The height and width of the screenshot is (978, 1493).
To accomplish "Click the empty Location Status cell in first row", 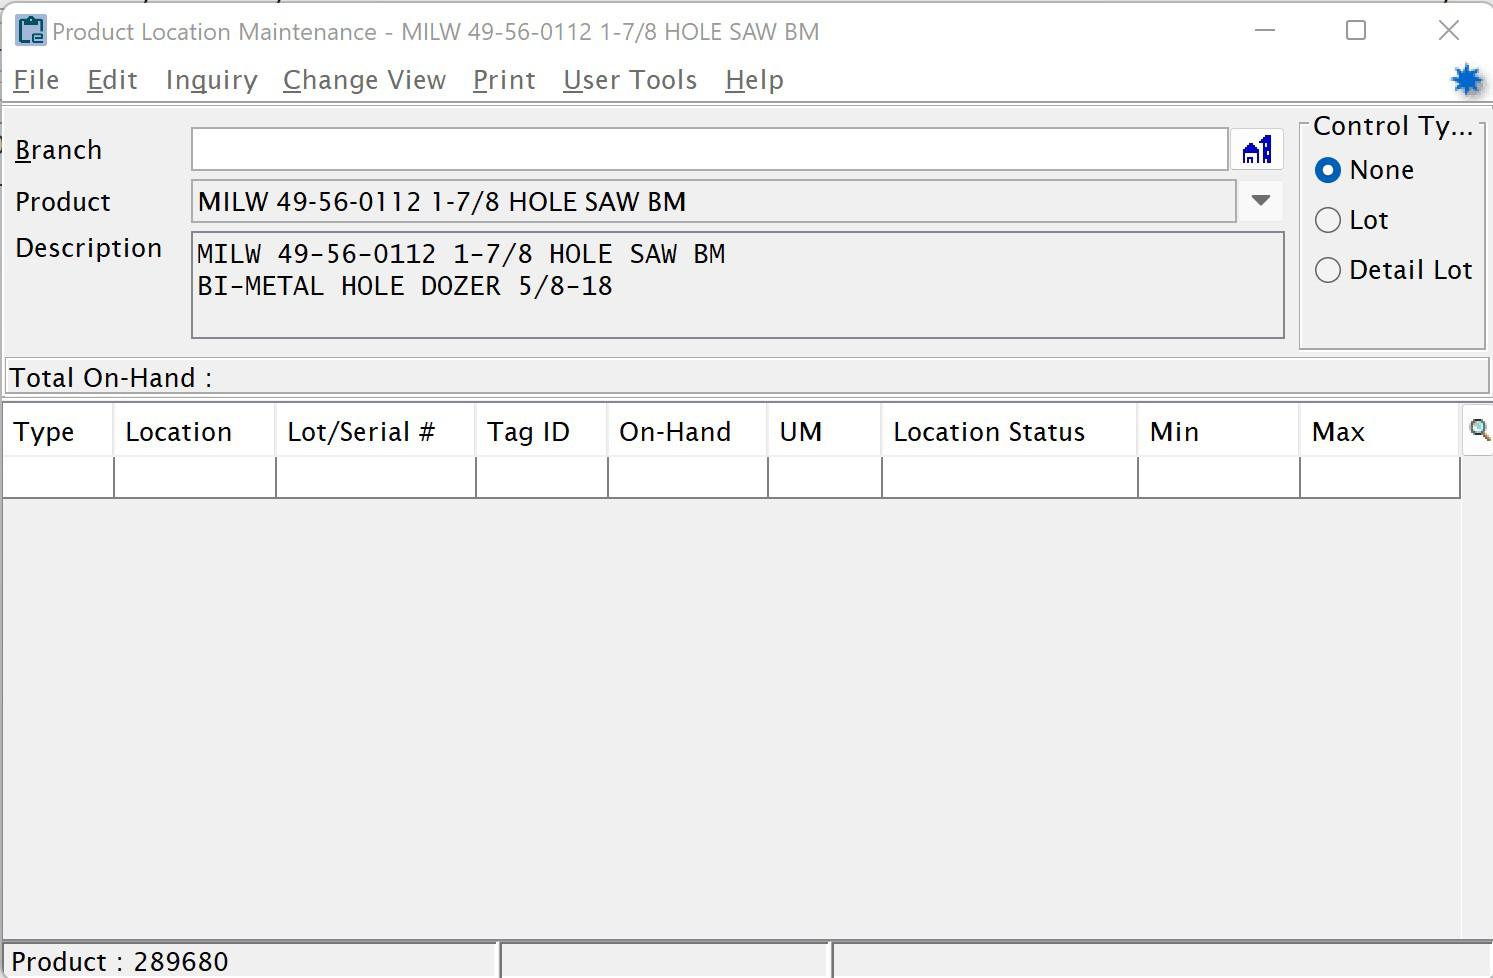I will (x=1010, y=477).
